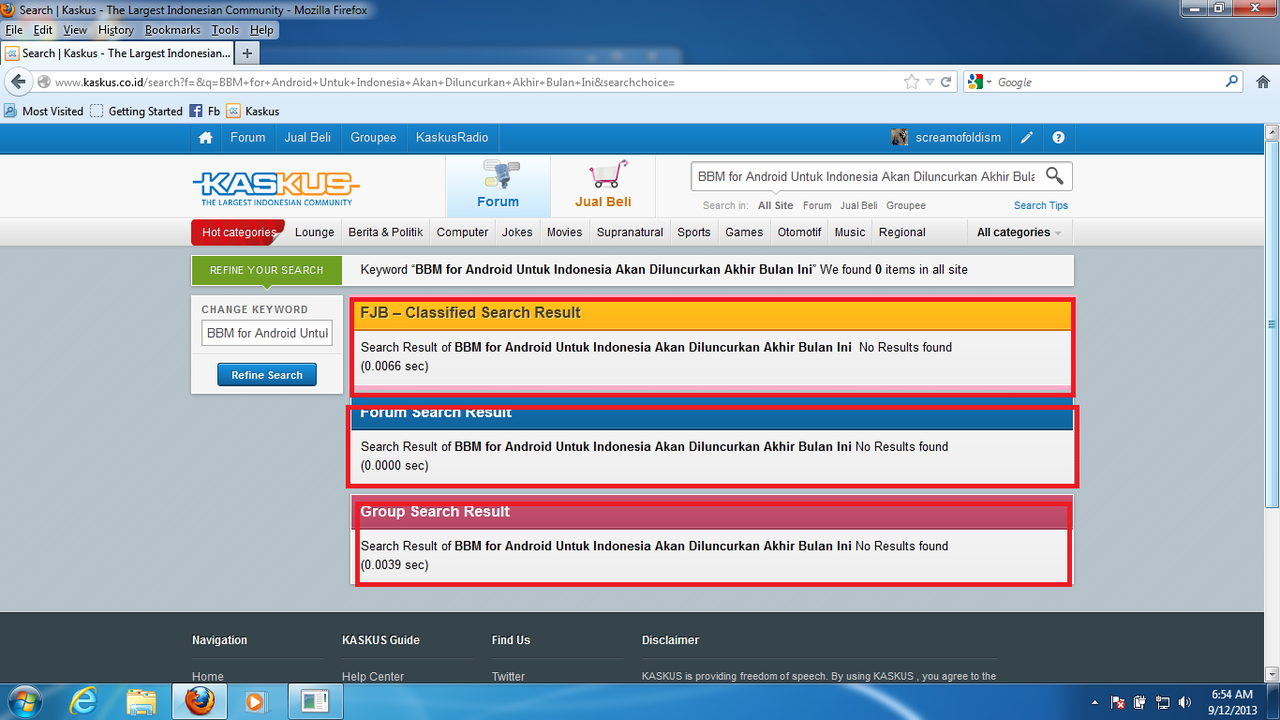The width and height of the screenshot is (1280, 720).
Task: Click the Change Keyword input field
Action: coord(267,333)
